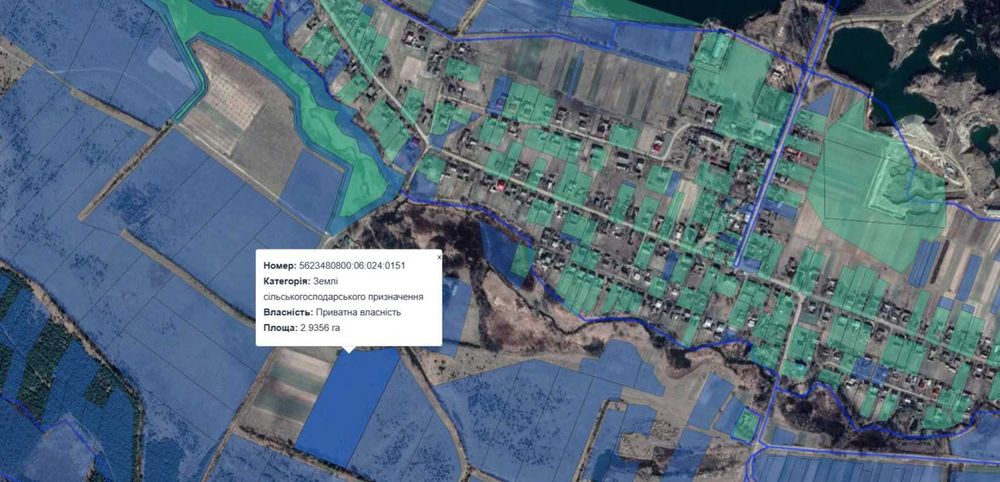The width and height of the screenshot is (1000, 482).
Task: Click the 'Приватна власність' value
Action: 358,312
